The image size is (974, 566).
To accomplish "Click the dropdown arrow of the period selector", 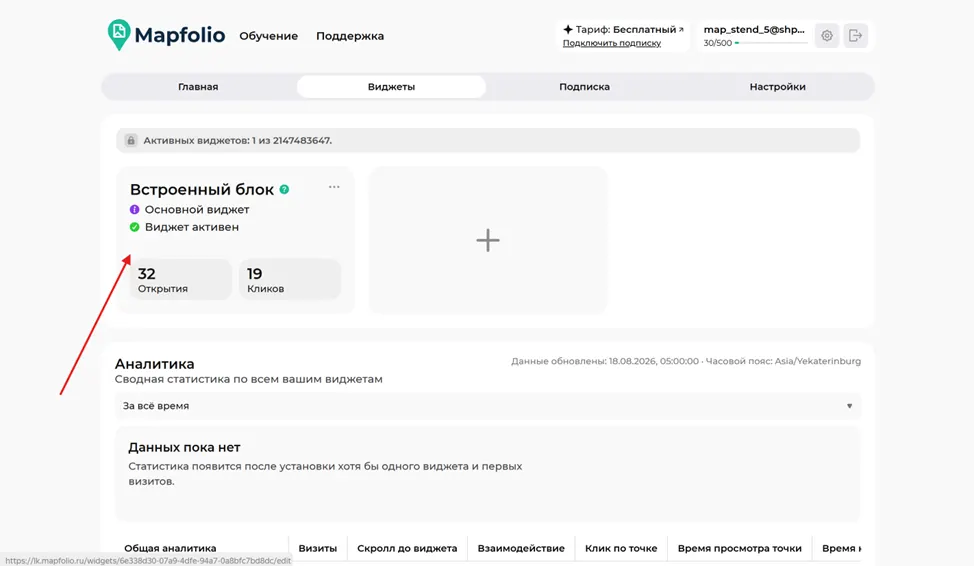I will pyautogui.click(x=849, y=406).
